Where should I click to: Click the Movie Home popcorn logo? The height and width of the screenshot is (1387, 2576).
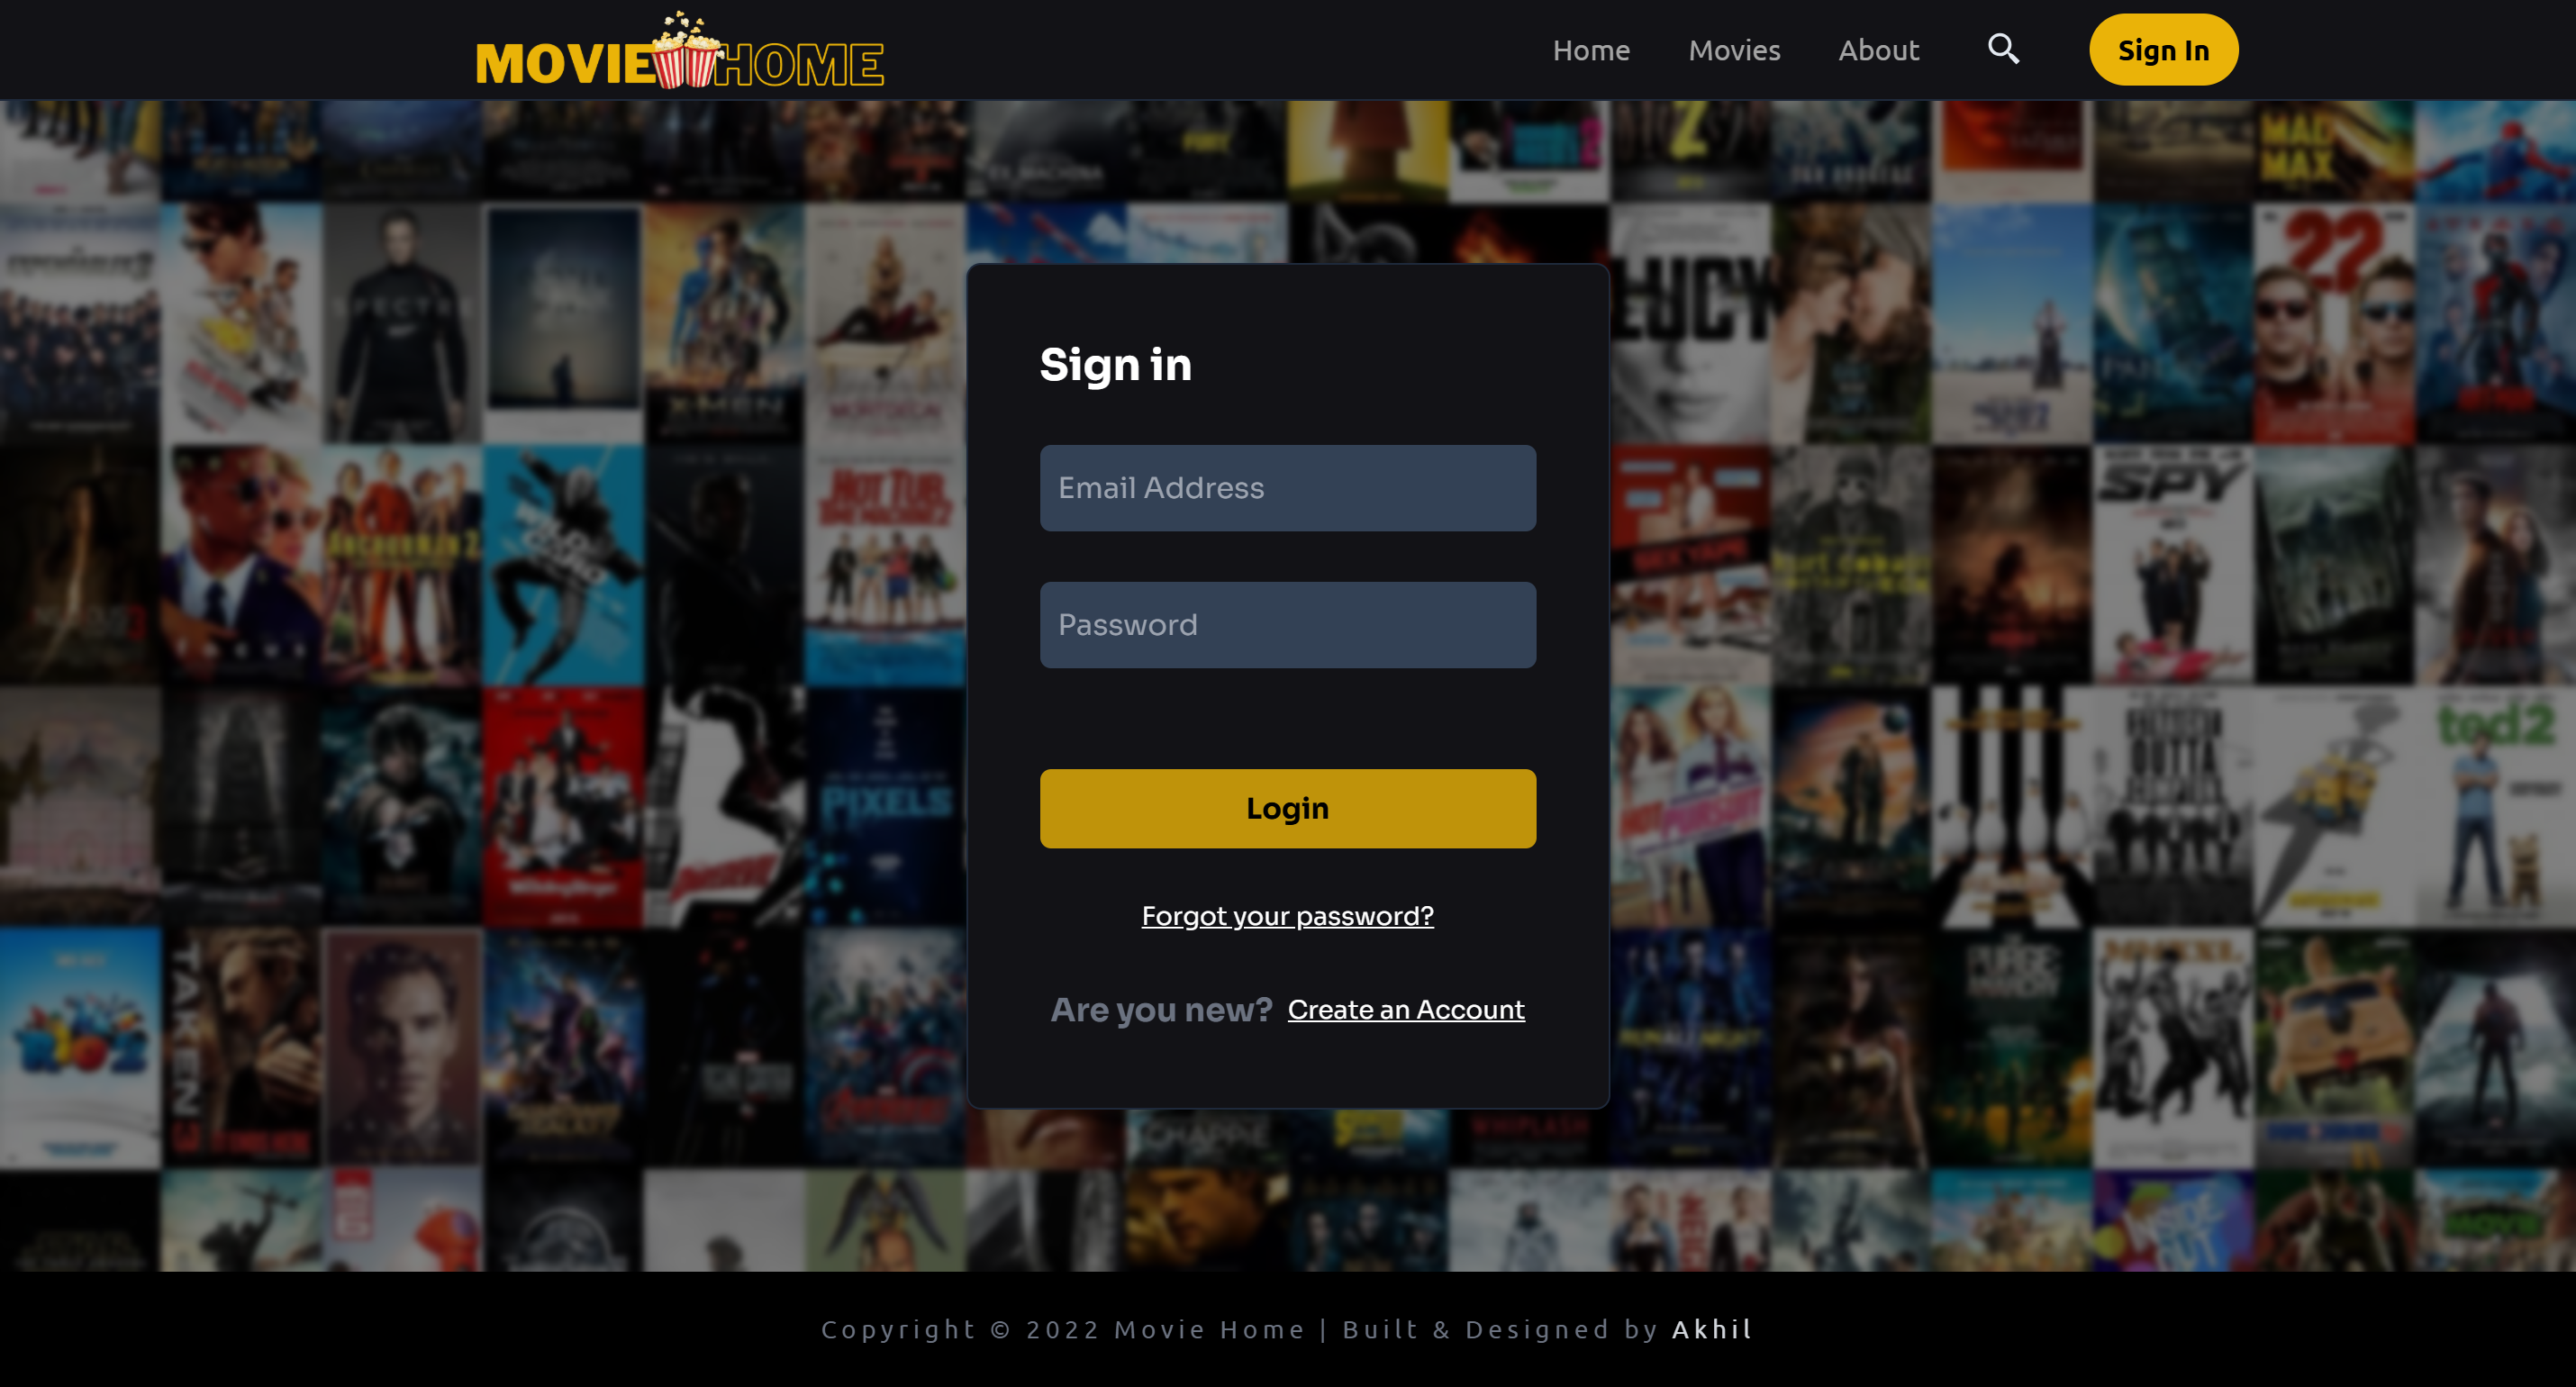coord(680,52)
